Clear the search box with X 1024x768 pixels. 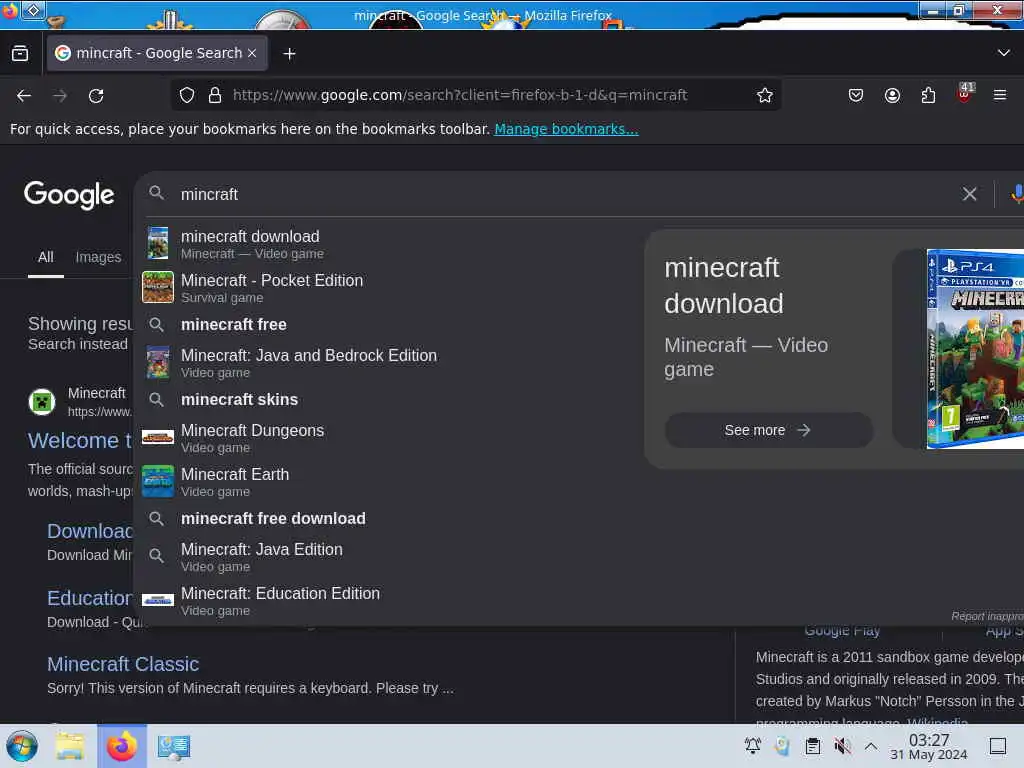[969, 194]
